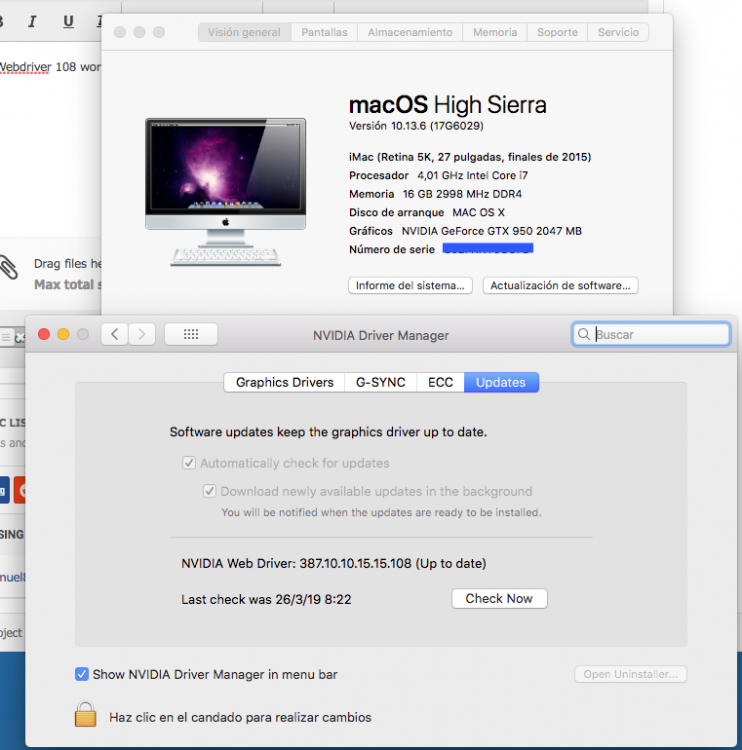Select the ECC tab

pyautogui.click(x=440, y=383)
